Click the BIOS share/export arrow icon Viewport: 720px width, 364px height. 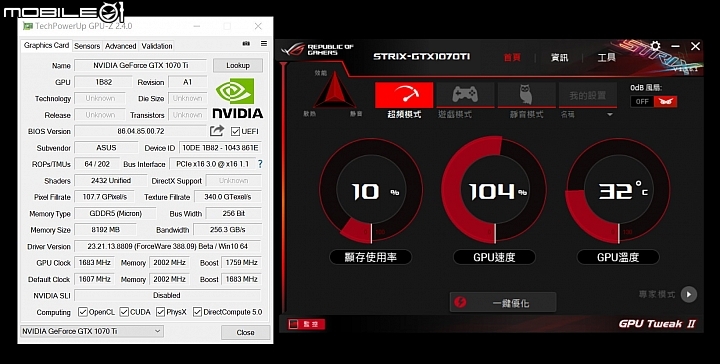click(x=217, y=131)
